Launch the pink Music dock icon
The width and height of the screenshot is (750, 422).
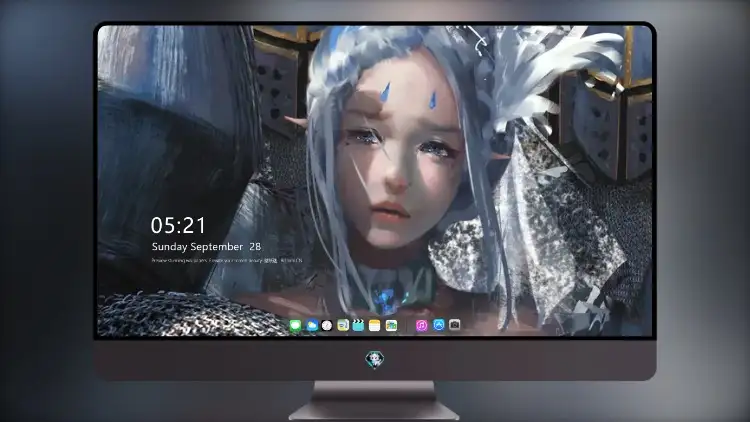click(421, 326)
